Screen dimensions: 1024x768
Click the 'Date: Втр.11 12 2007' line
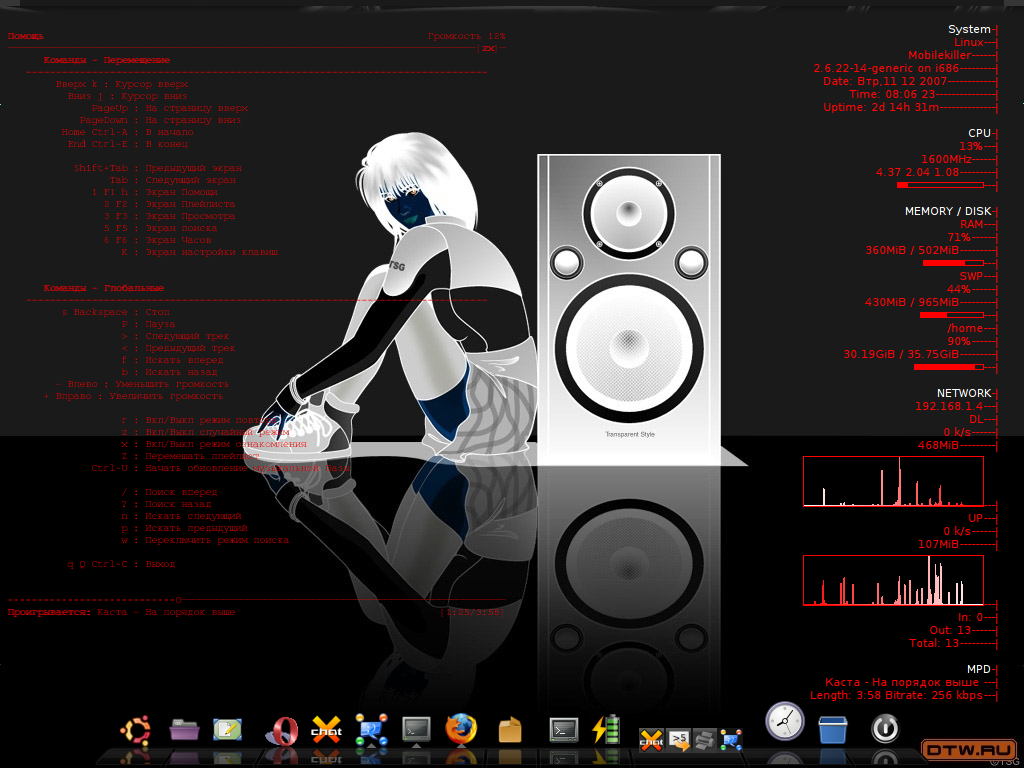click(885, 82)
